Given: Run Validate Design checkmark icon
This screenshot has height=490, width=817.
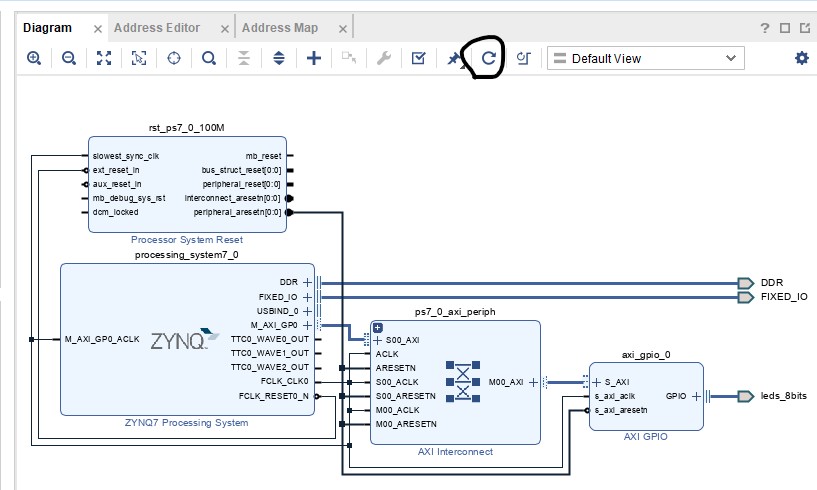Looking at the screenshot, I should click(x=419, y=59).
